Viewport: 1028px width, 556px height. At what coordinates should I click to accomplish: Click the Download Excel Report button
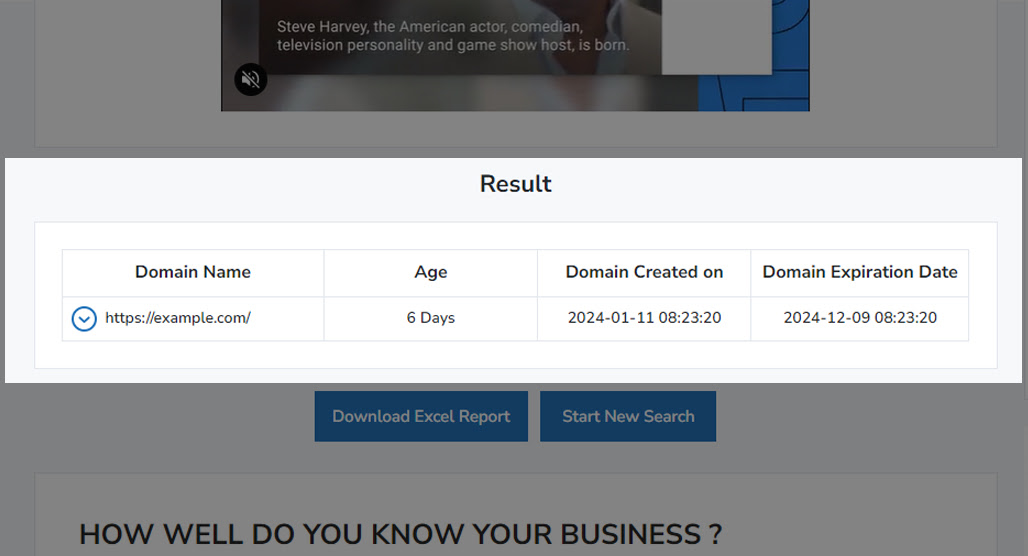(421, 416)
